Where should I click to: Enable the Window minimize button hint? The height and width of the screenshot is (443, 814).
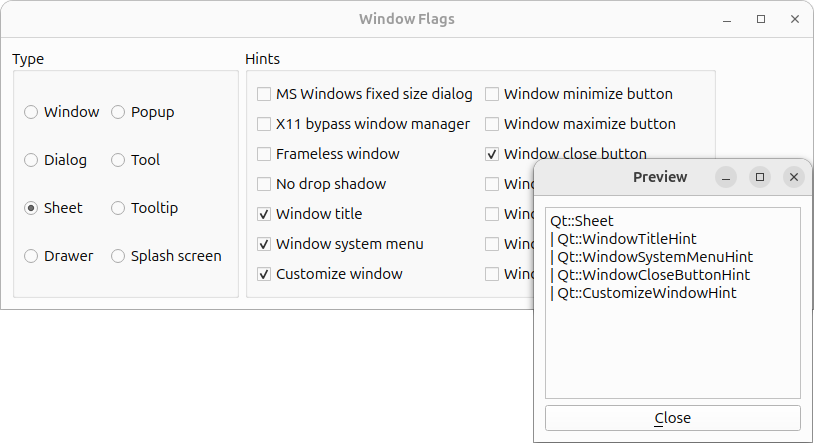pos(492,94)
